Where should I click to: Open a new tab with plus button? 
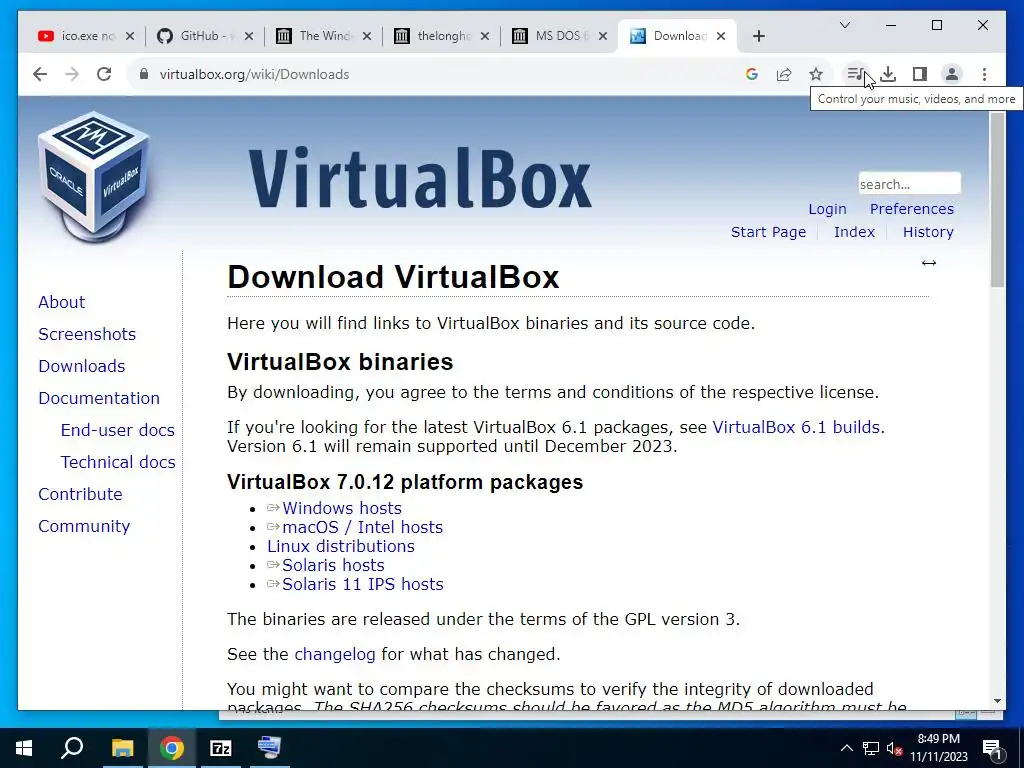pos(758,36)
